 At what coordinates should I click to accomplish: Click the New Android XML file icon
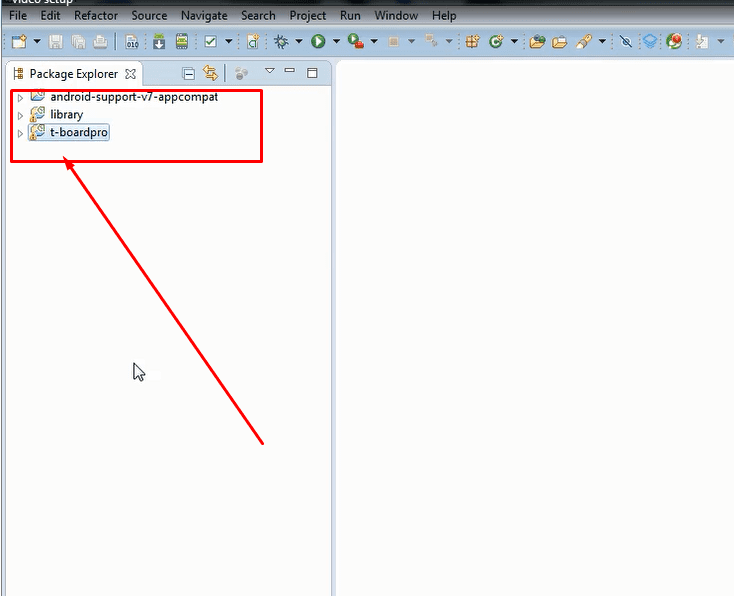click(253, 42)
